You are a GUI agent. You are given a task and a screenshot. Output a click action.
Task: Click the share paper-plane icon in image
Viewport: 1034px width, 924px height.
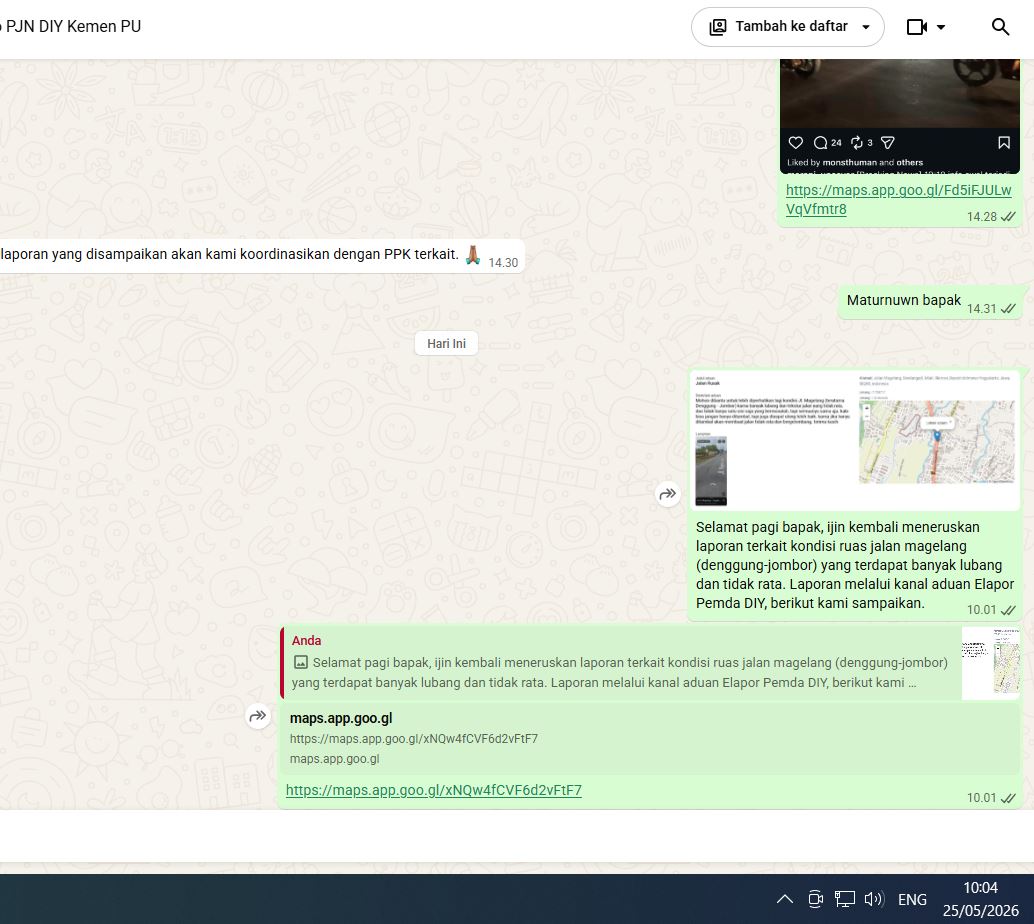tap(888, 142)
